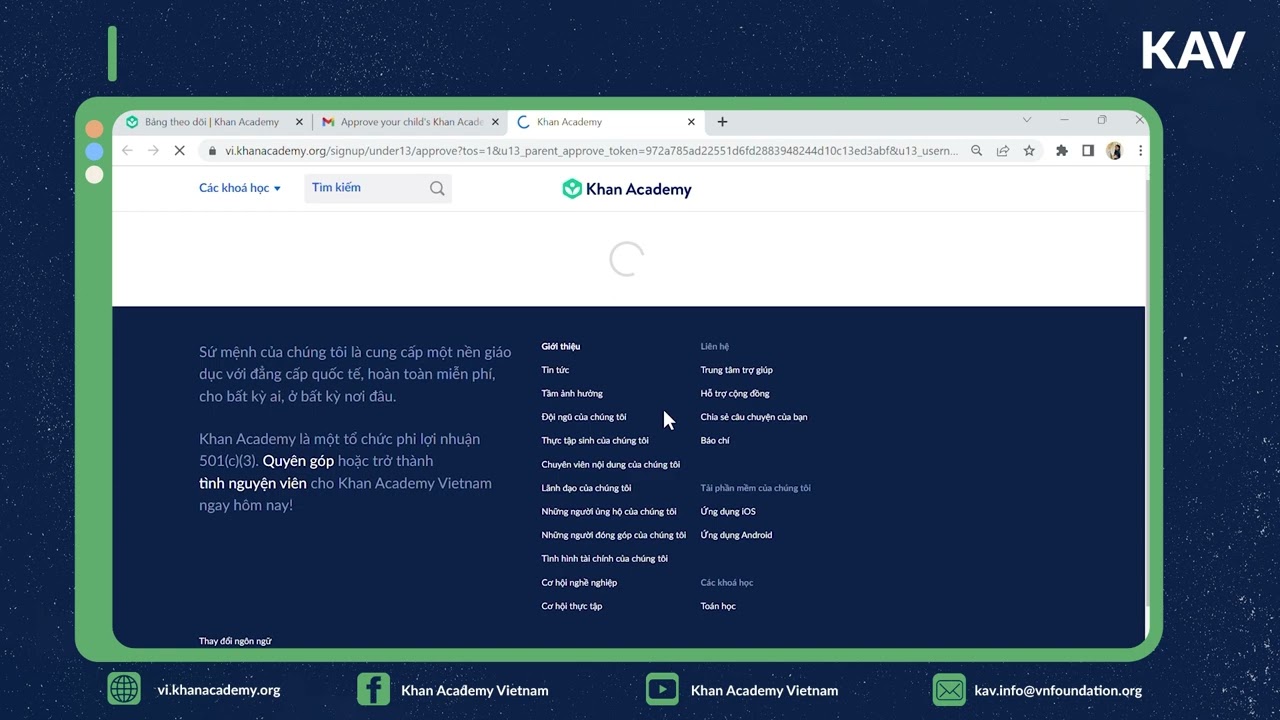The width and height of the screenshot is (1280, 720).
Task: Open the Báo chí link
Action: (x=715, y=441)
